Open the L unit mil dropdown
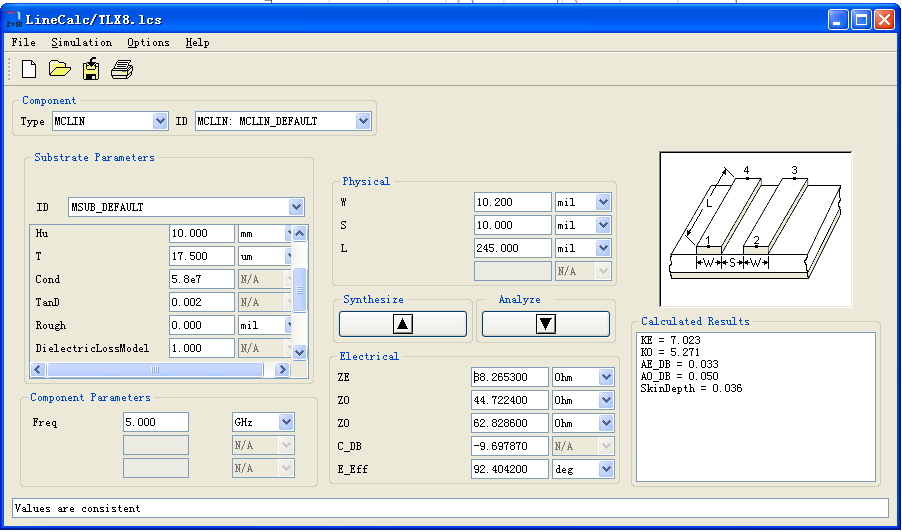The image size is (902, 532). coord(603,248)
